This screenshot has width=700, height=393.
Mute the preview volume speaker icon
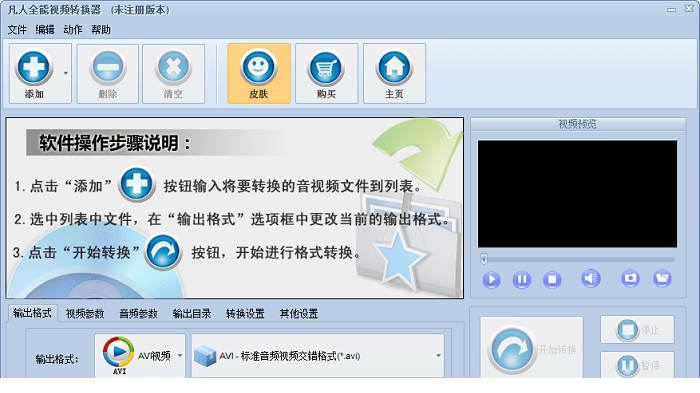point(591,279)
